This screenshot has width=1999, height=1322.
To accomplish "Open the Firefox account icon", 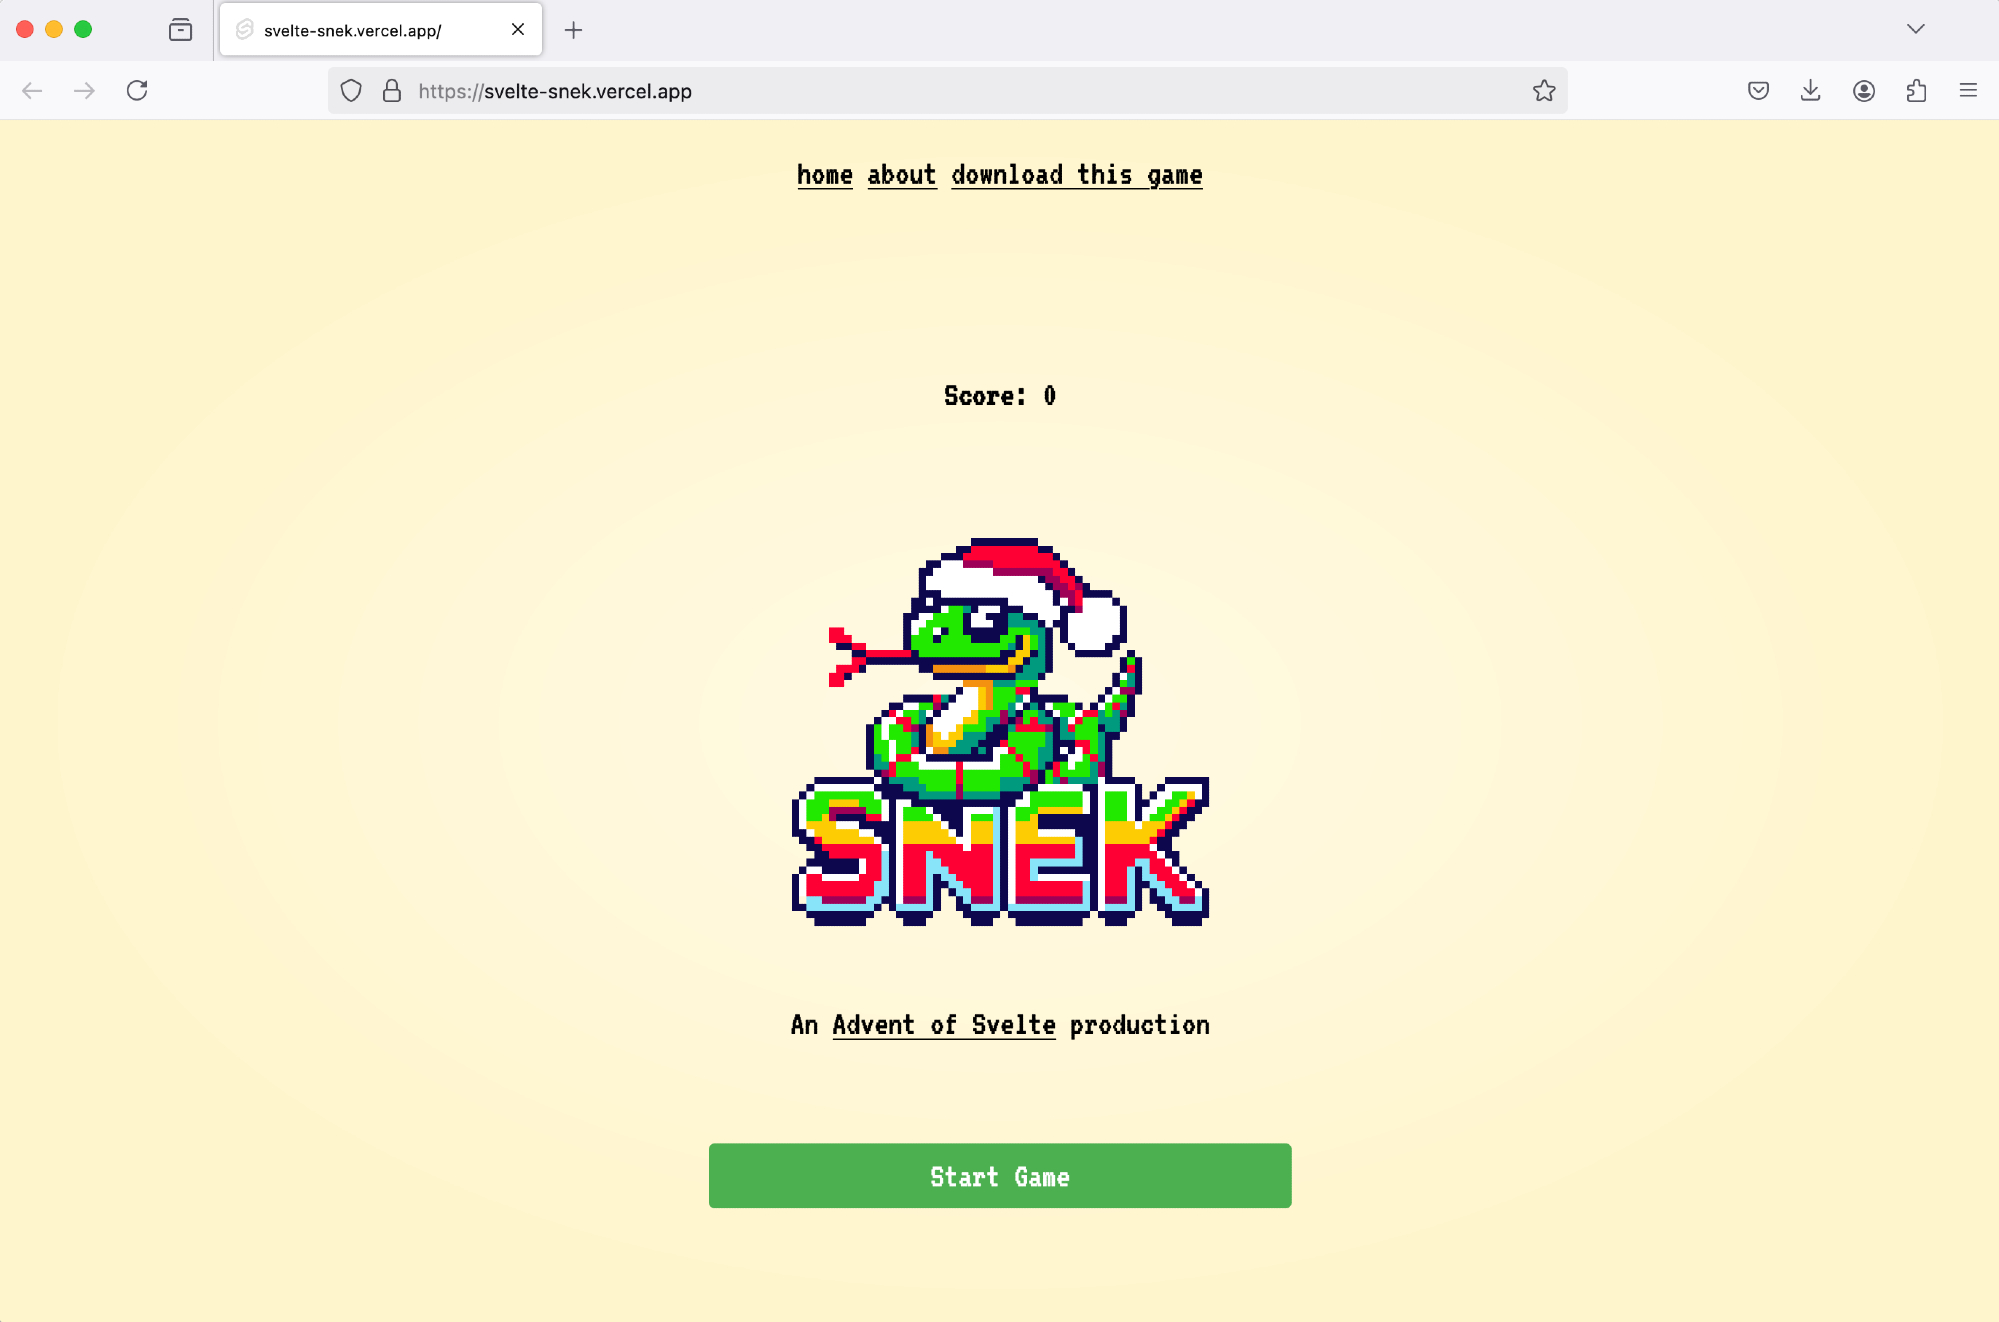I will pos(1864,91).
